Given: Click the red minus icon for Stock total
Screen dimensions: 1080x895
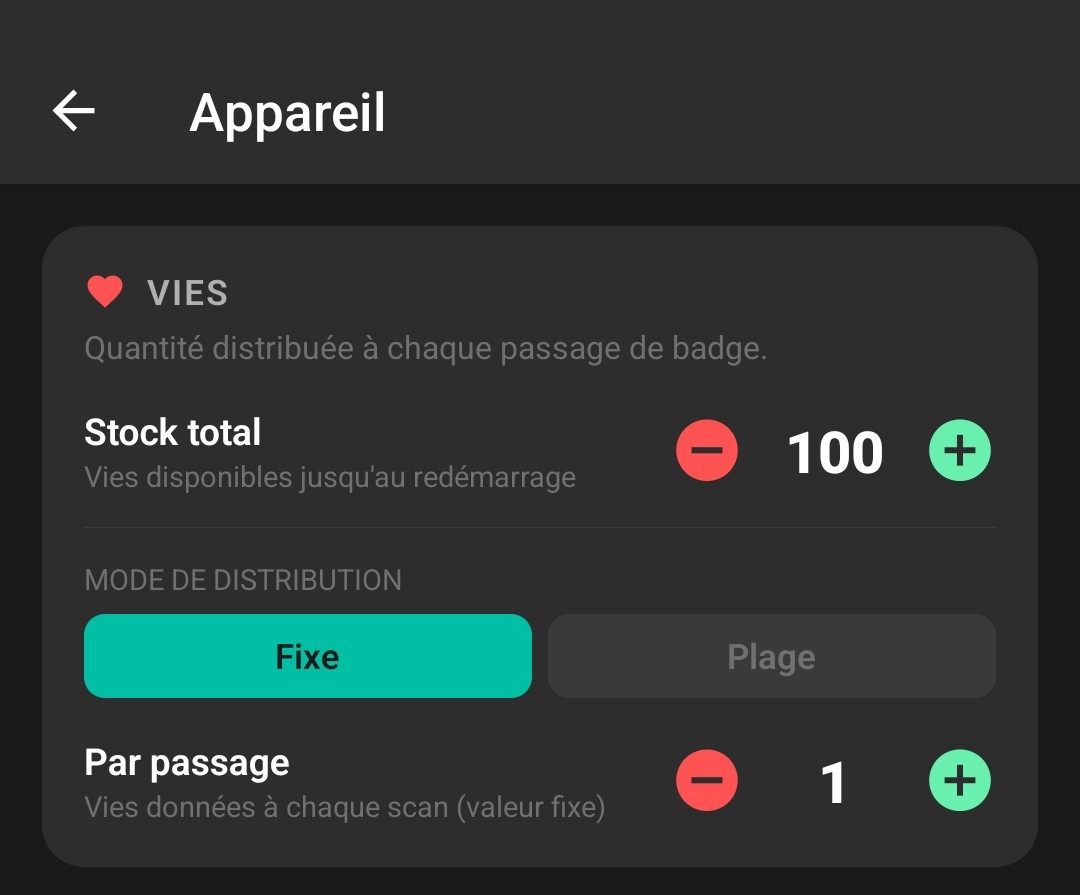Looking at the screenshot, I should (707, 451).
